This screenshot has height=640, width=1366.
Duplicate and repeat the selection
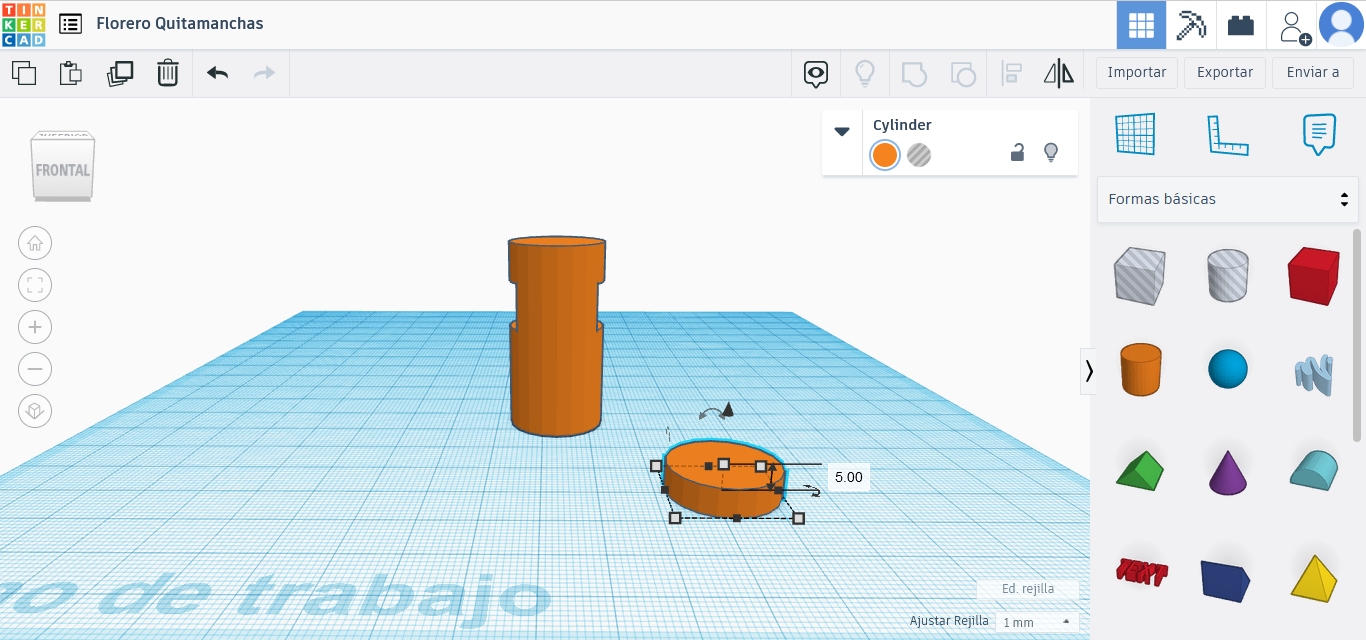tap(120, 73)
